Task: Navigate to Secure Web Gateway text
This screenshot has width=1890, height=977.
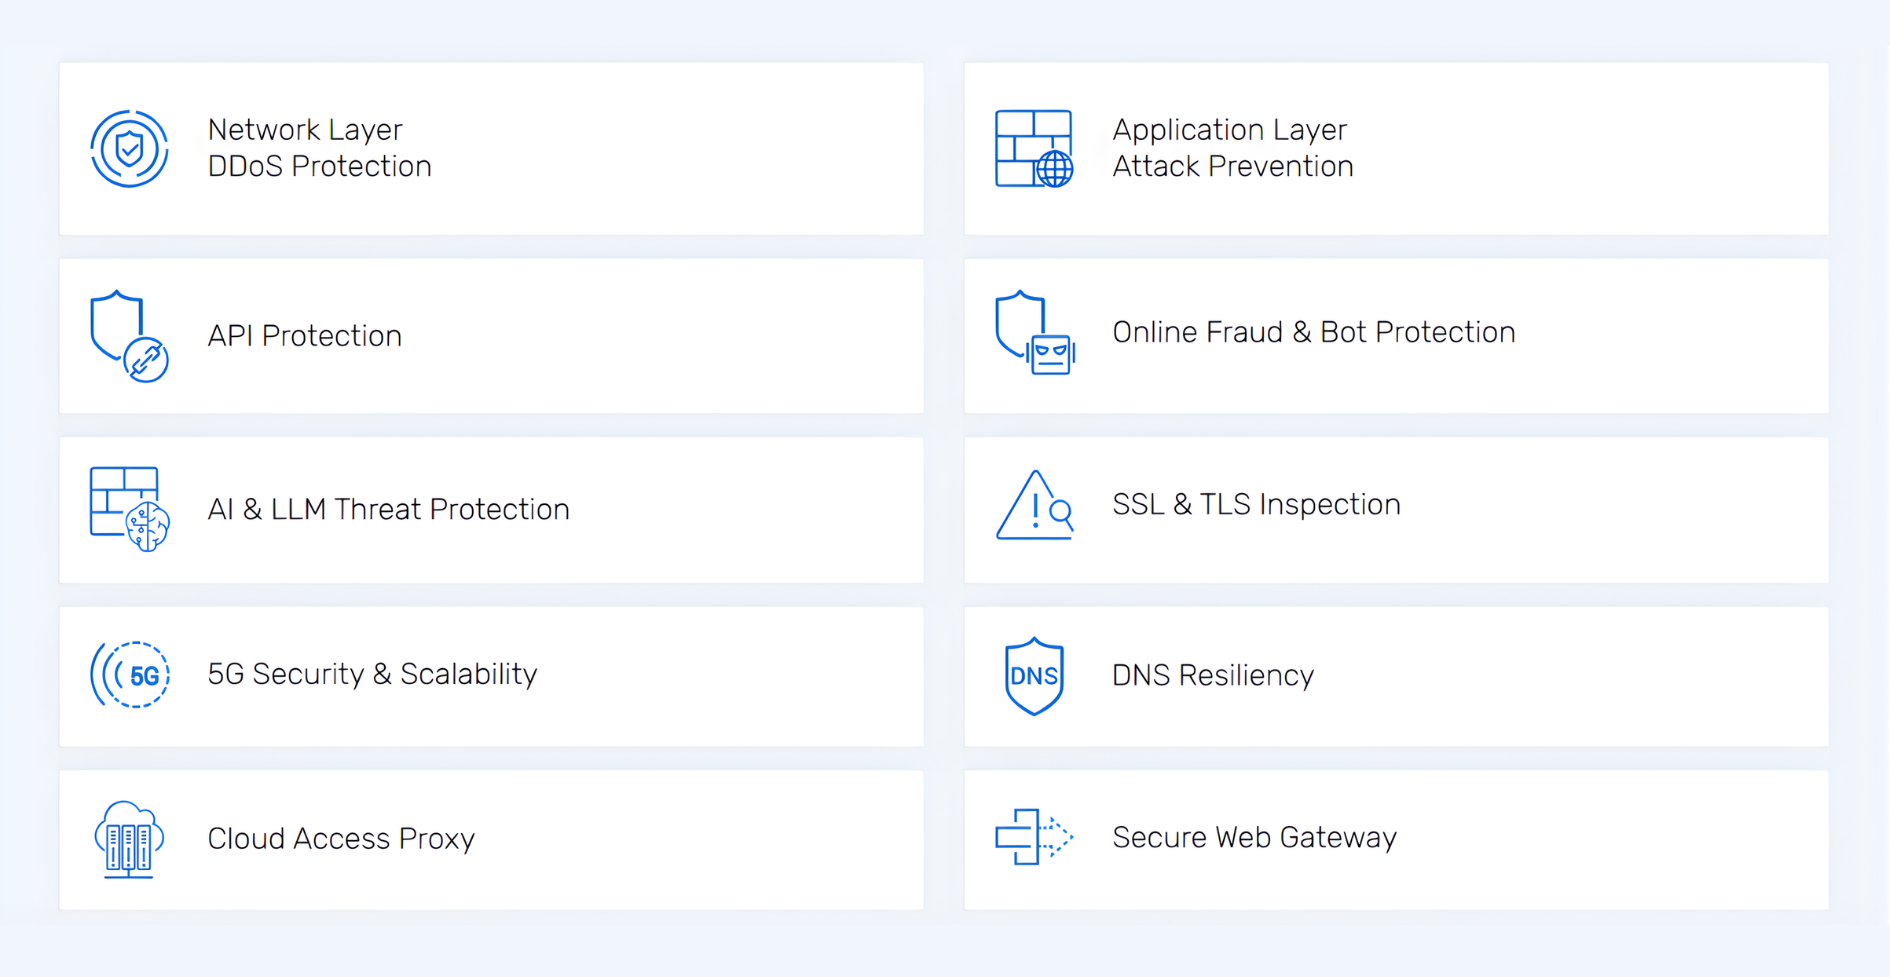Action: click(x=1254, y=838)
